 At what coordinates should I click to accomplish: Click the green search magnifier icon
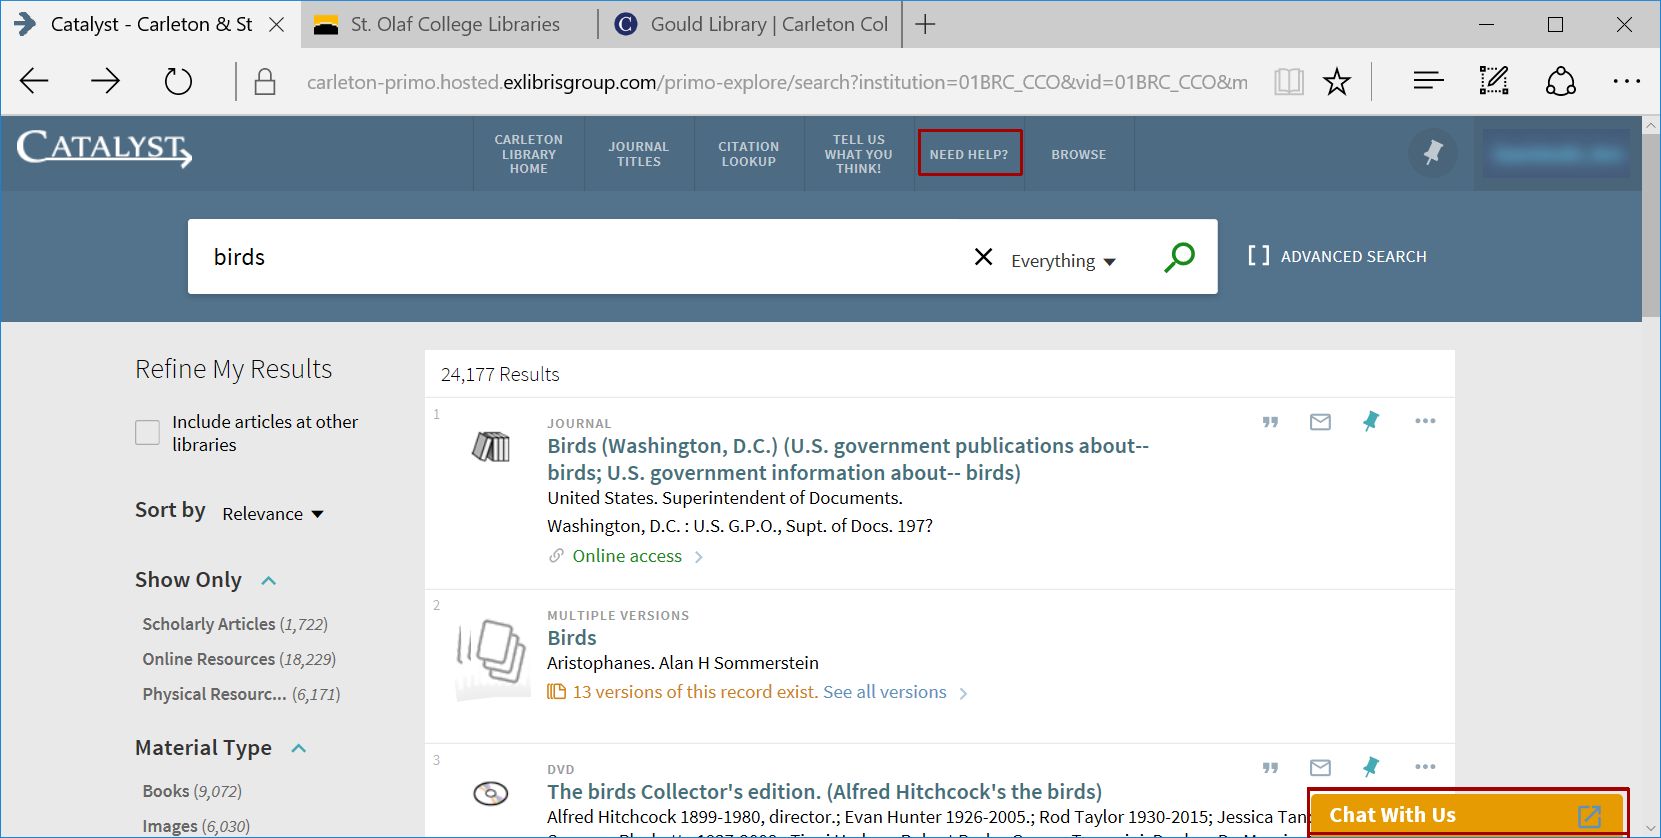1179,257
